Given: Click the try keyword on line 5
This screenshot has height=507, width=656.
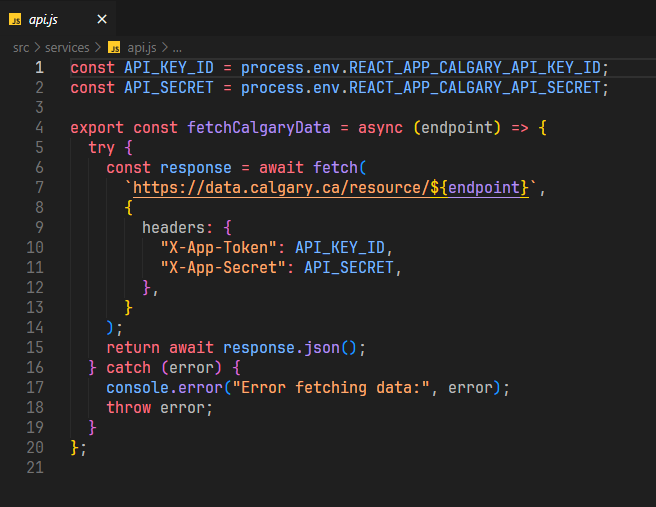Looking at the screenshot, I should point(102,148).
